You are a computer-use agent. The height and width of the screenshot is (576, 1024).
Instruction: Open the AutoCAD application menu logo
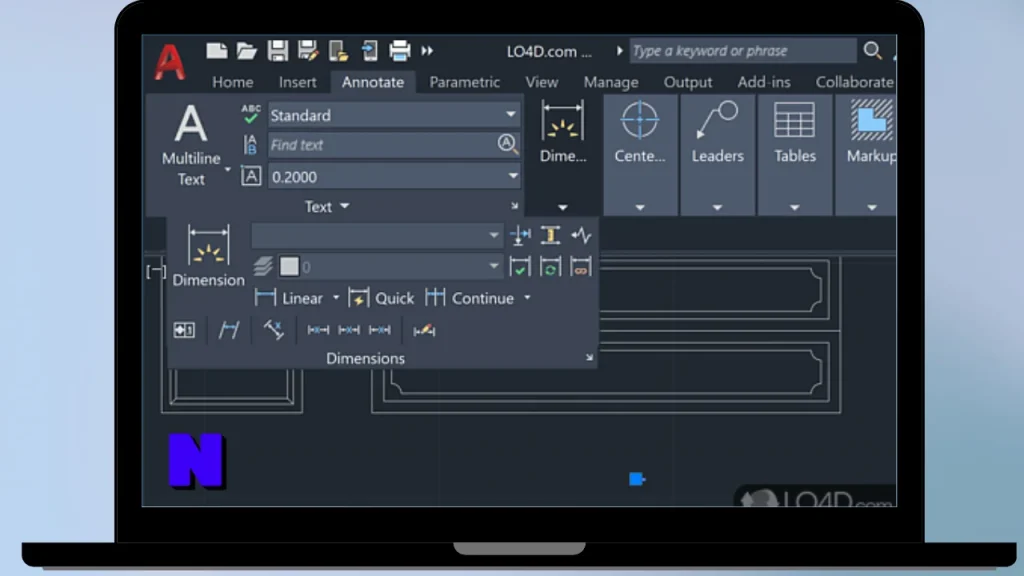[x=170, y=62]
